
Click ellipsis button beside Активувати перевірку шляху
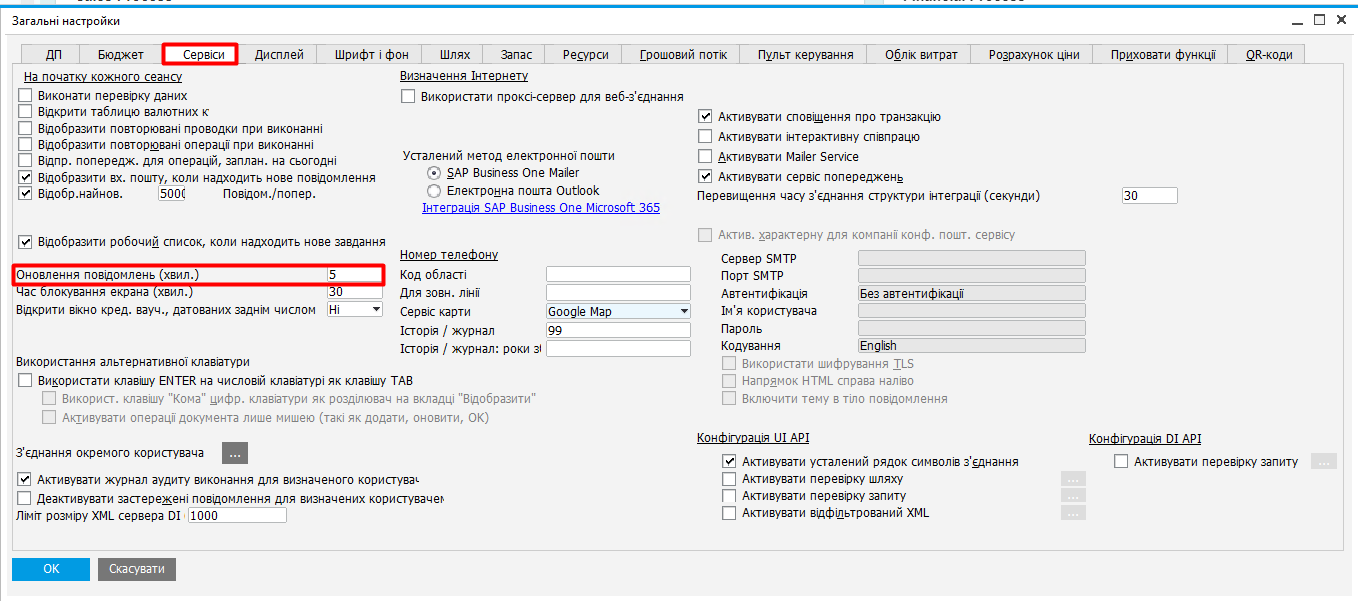tap(1073, 479)
